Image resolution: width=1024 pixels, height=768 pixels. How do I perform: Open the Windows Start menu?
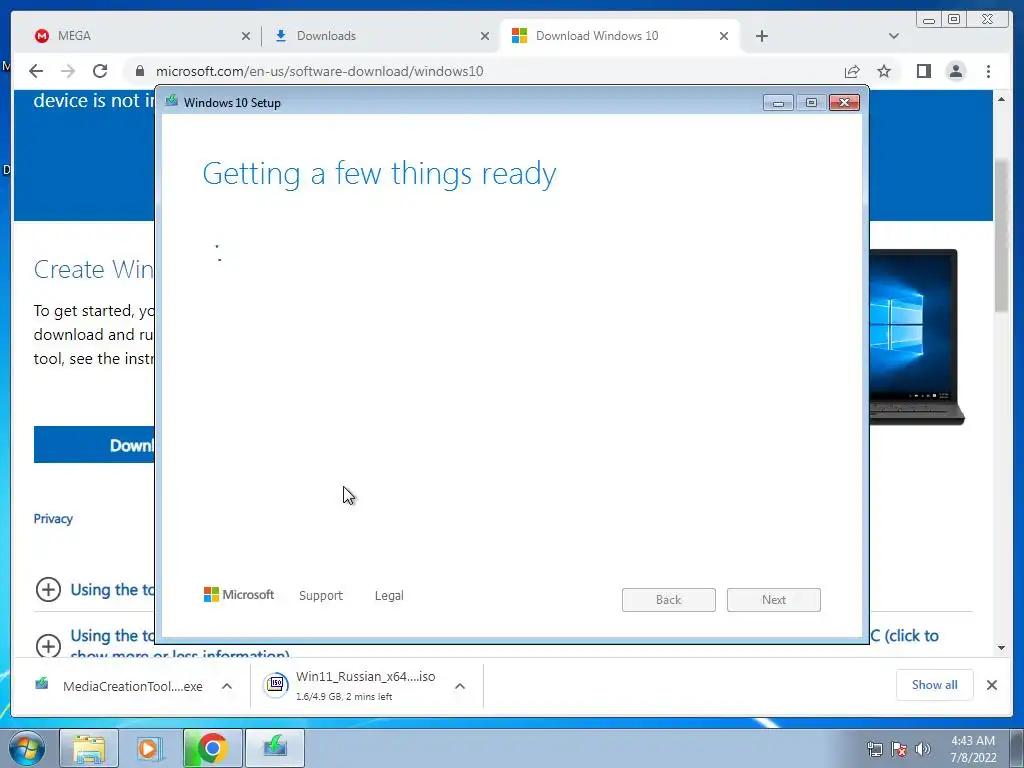(27, 748)
